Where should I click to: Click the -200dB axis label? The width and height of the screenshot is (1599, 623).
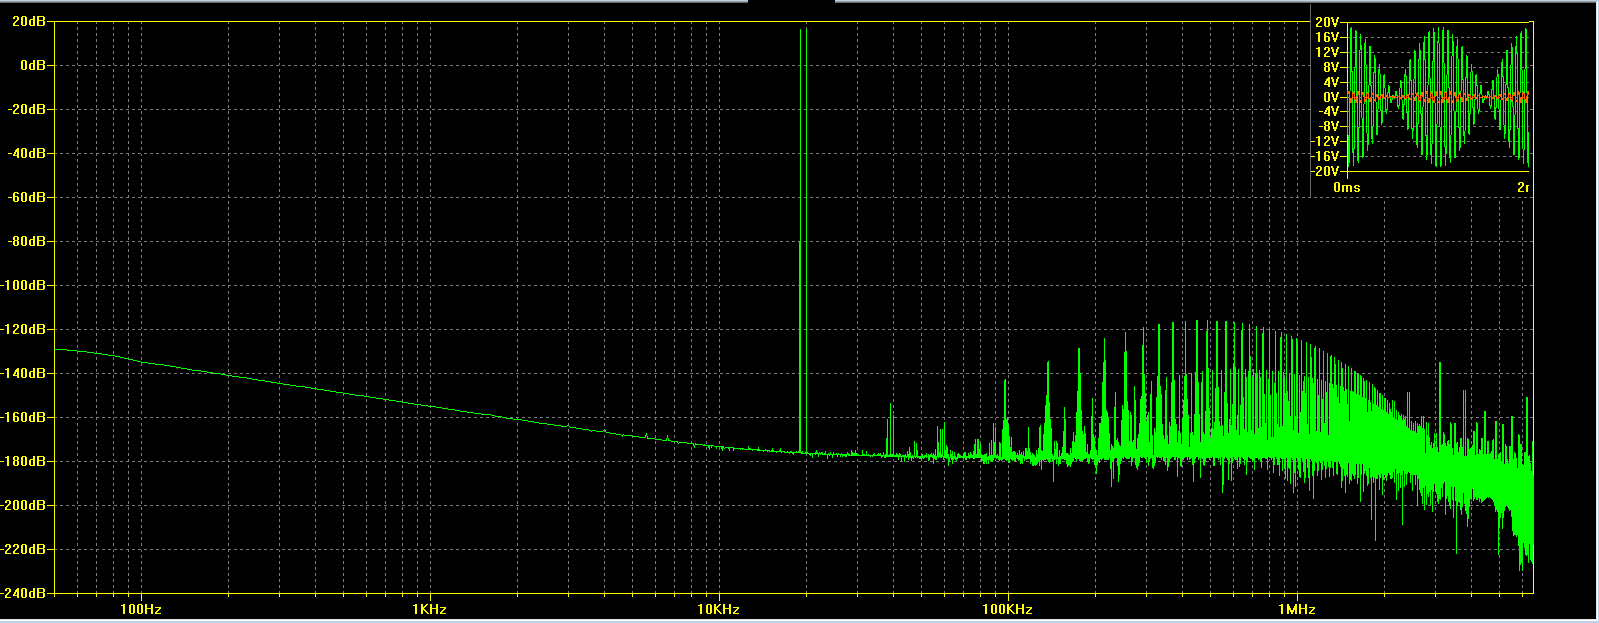24,505
